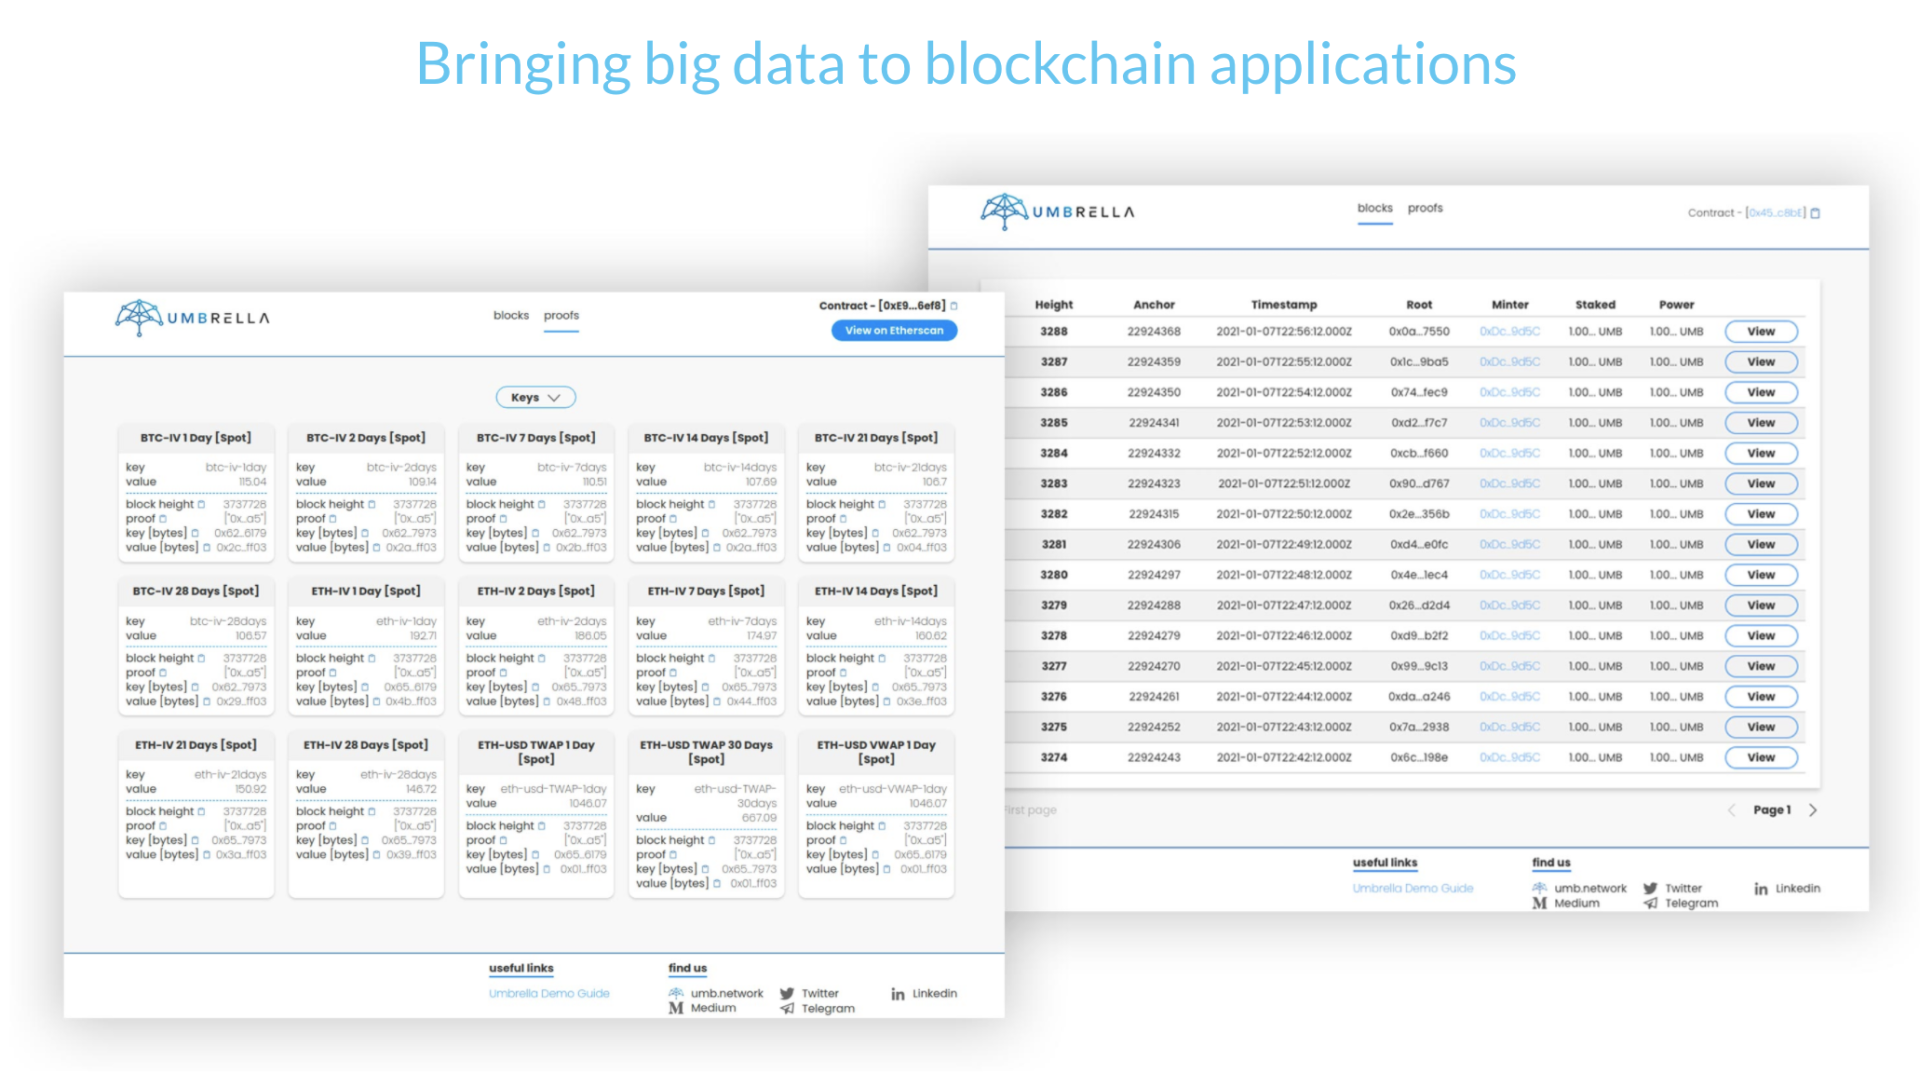View details for block 3288

[x=1761, y=332]
